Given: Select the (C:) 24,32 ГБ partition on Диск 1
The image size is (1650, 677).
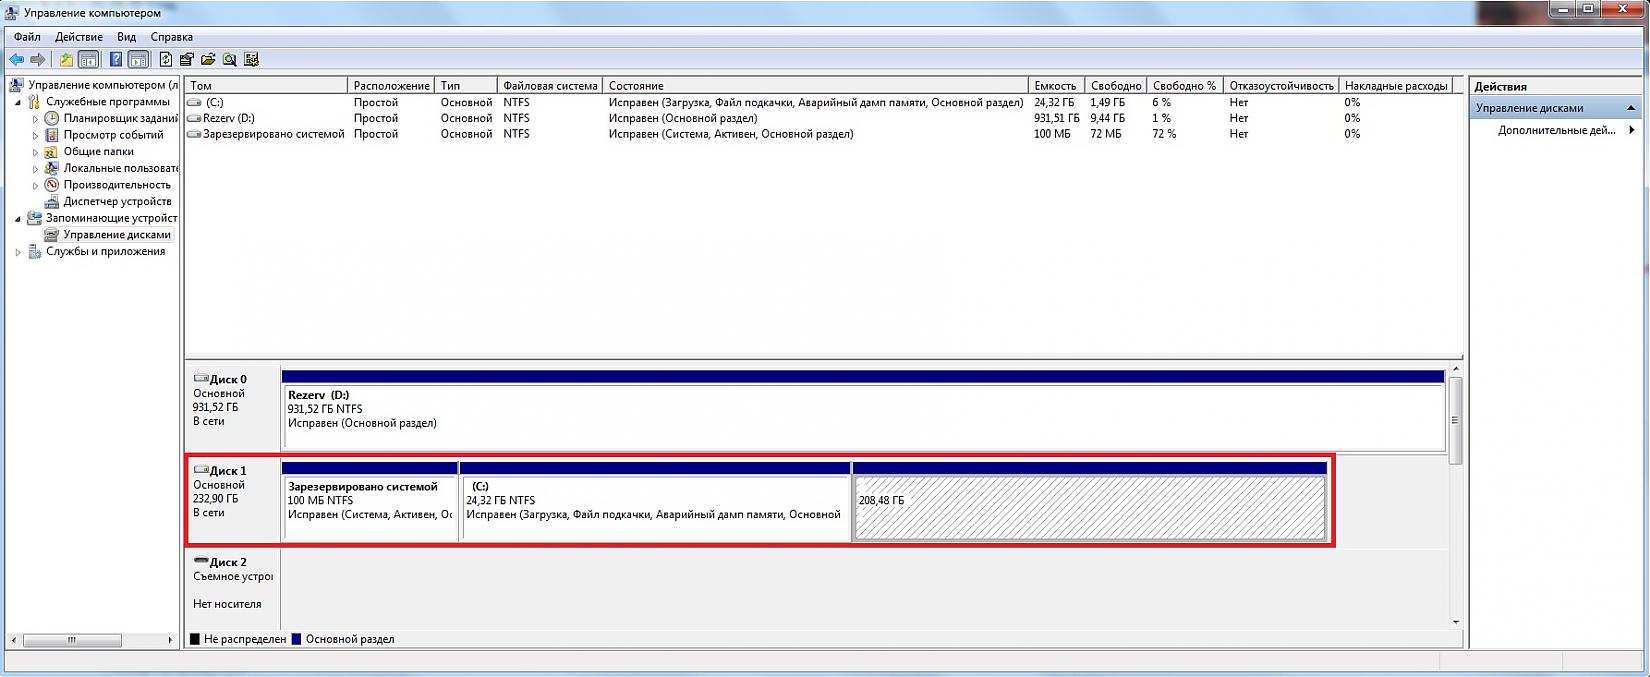Looking at the screenshot, I should click(655, 501).
